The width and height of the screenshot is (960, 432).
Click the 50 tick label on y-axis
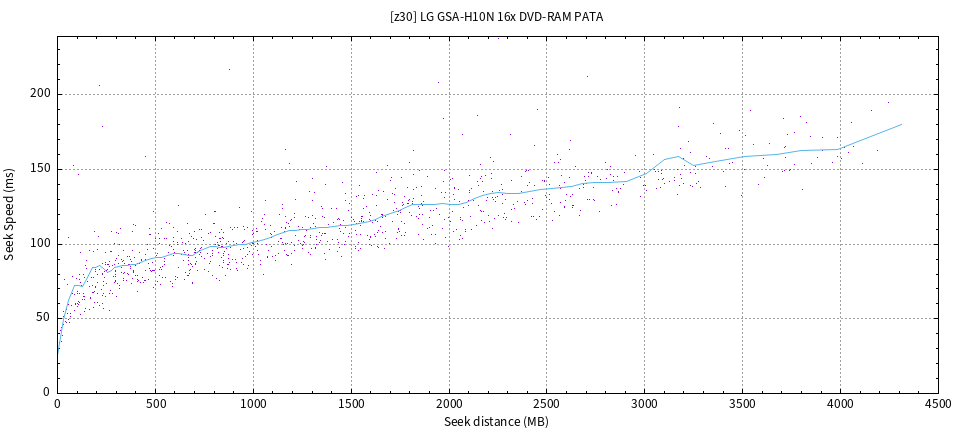43,318
